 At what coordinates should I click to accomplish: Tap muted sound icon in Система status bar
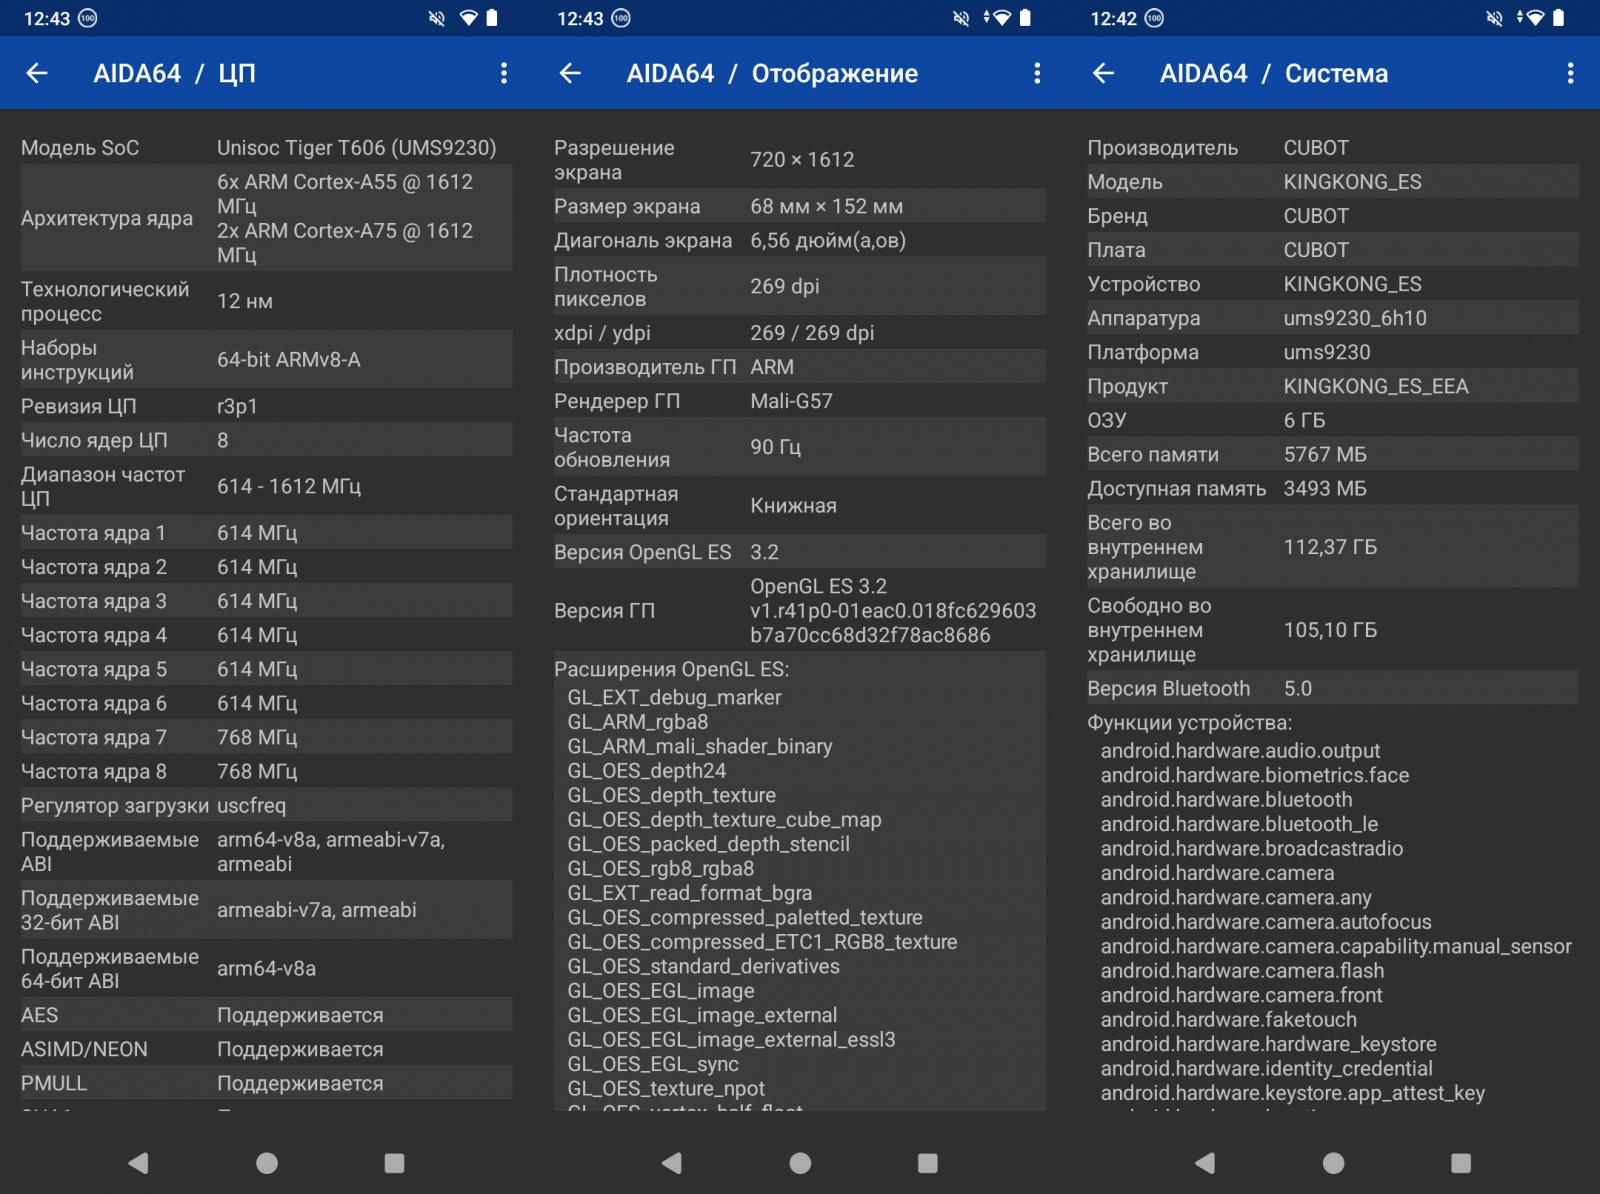click(x=1494, y=18)
